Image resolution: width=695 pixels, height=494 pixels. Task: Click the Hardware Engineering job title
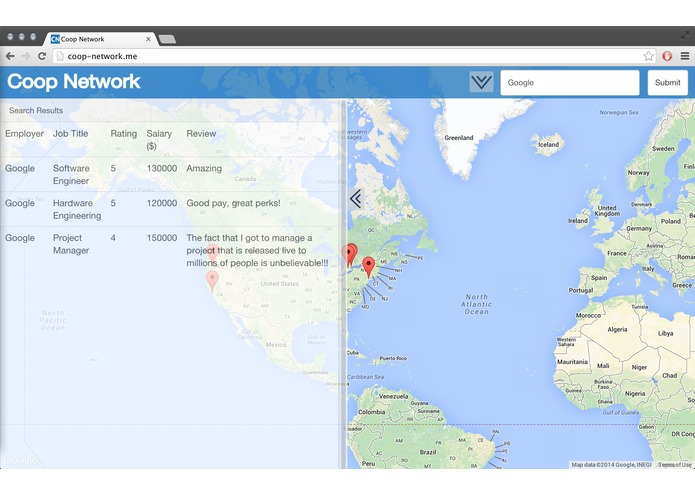(x=77, y=209)
